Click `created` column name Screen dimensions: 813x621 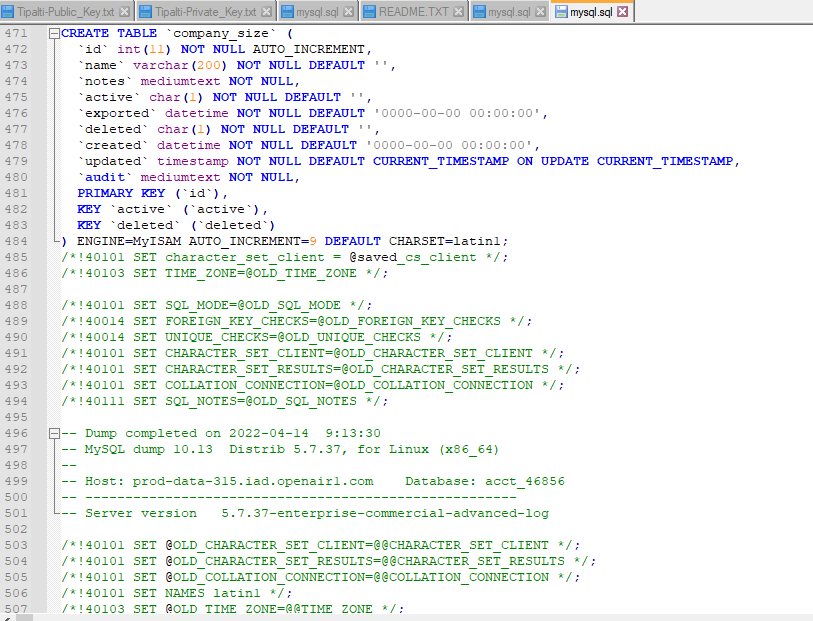(x=113, y=145)
